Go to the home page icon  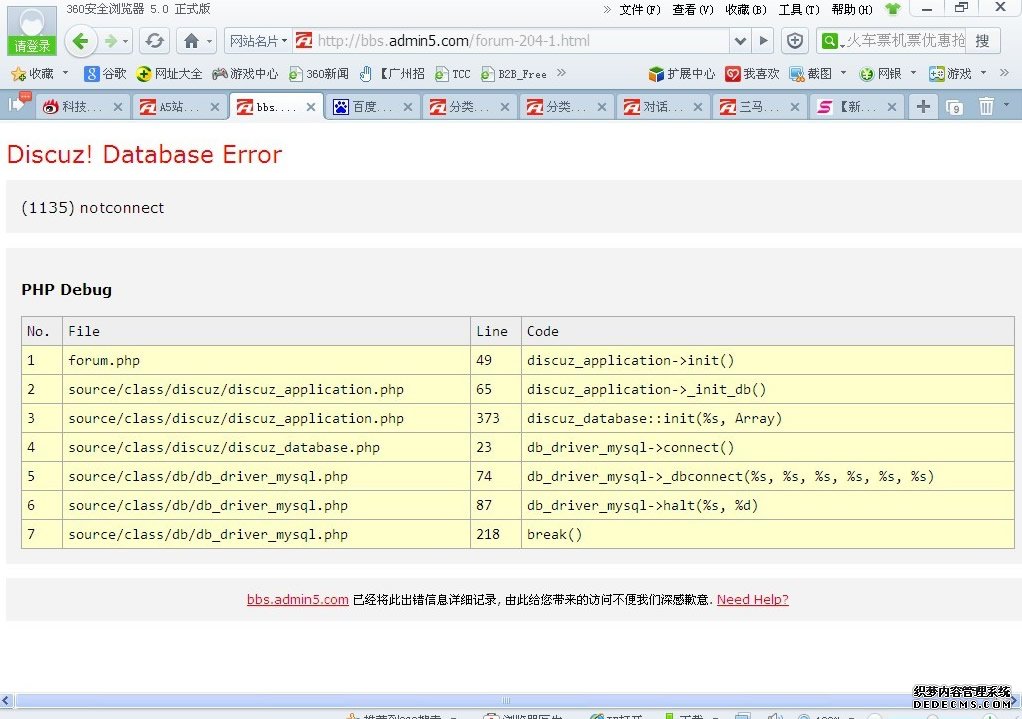[191, 41]
